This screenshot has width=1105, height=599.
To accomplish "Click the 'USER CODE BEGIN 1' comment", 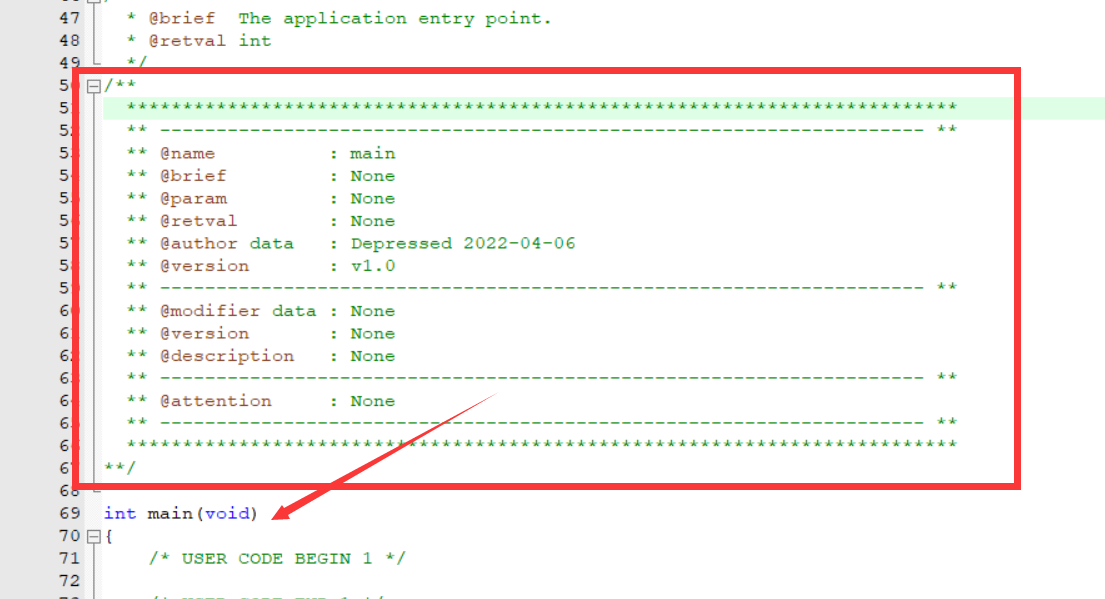I will click(x=277, y=559).
